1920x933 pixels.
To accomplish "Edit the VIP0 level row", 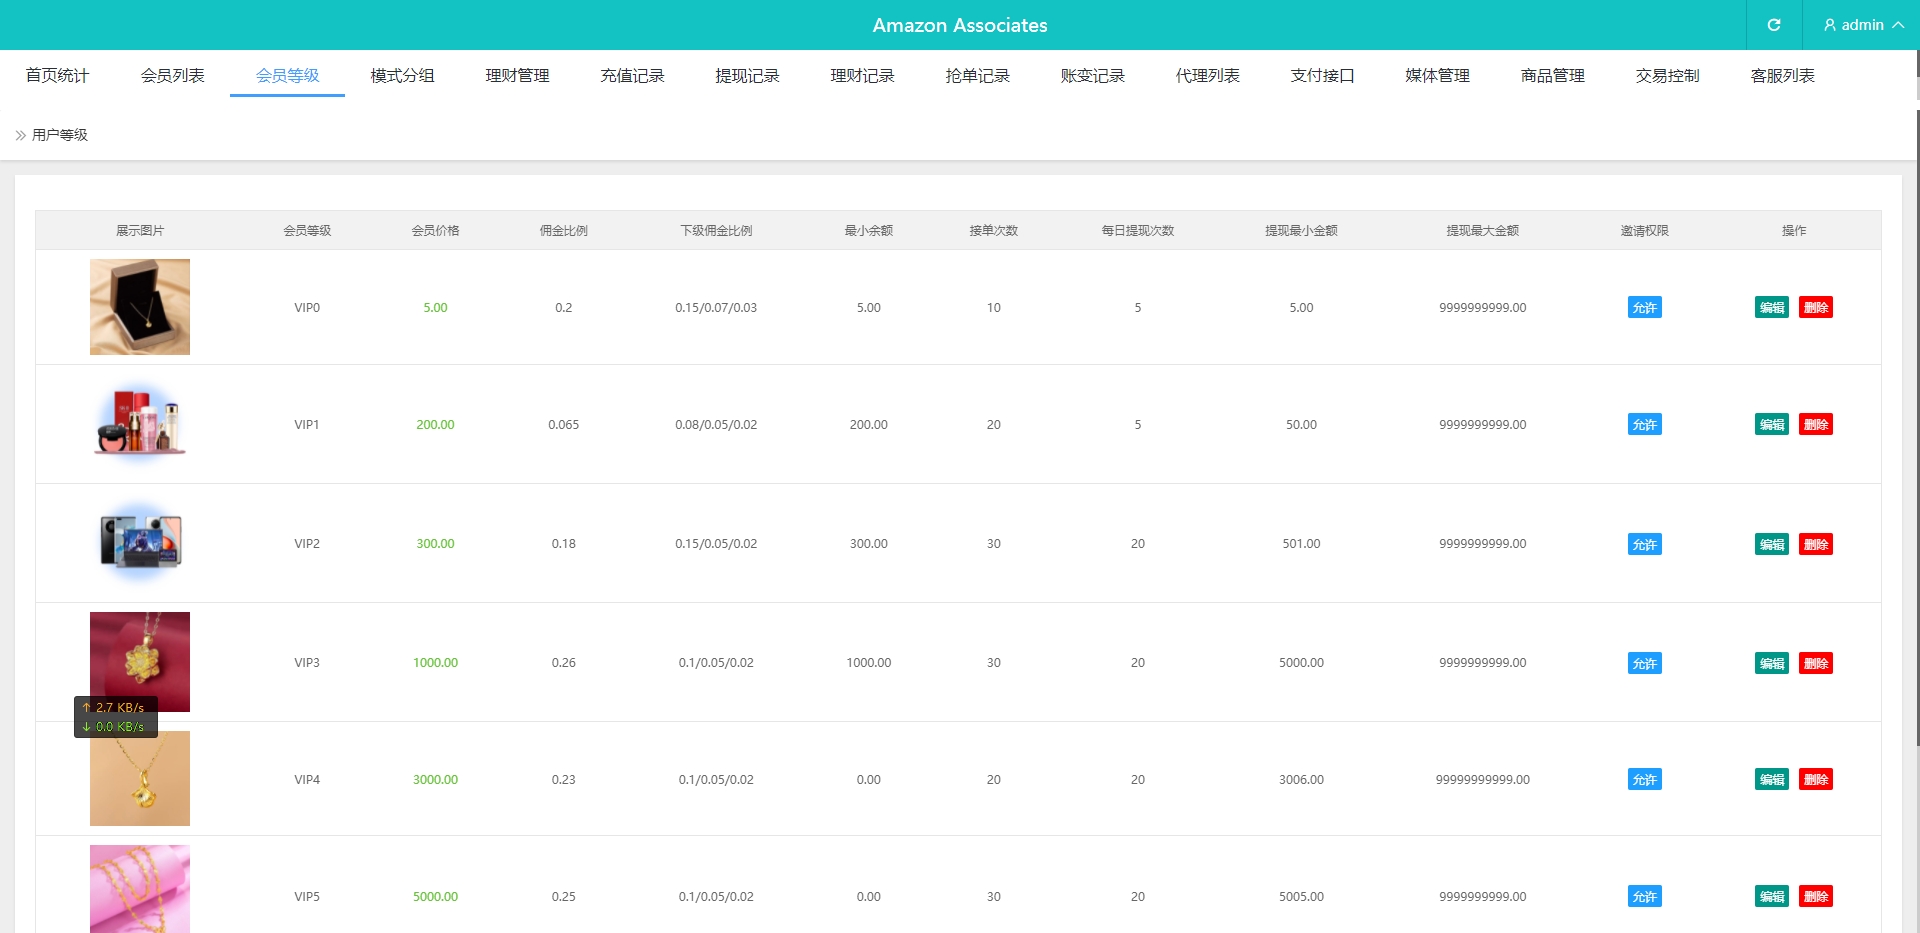I will [1771, 308].
